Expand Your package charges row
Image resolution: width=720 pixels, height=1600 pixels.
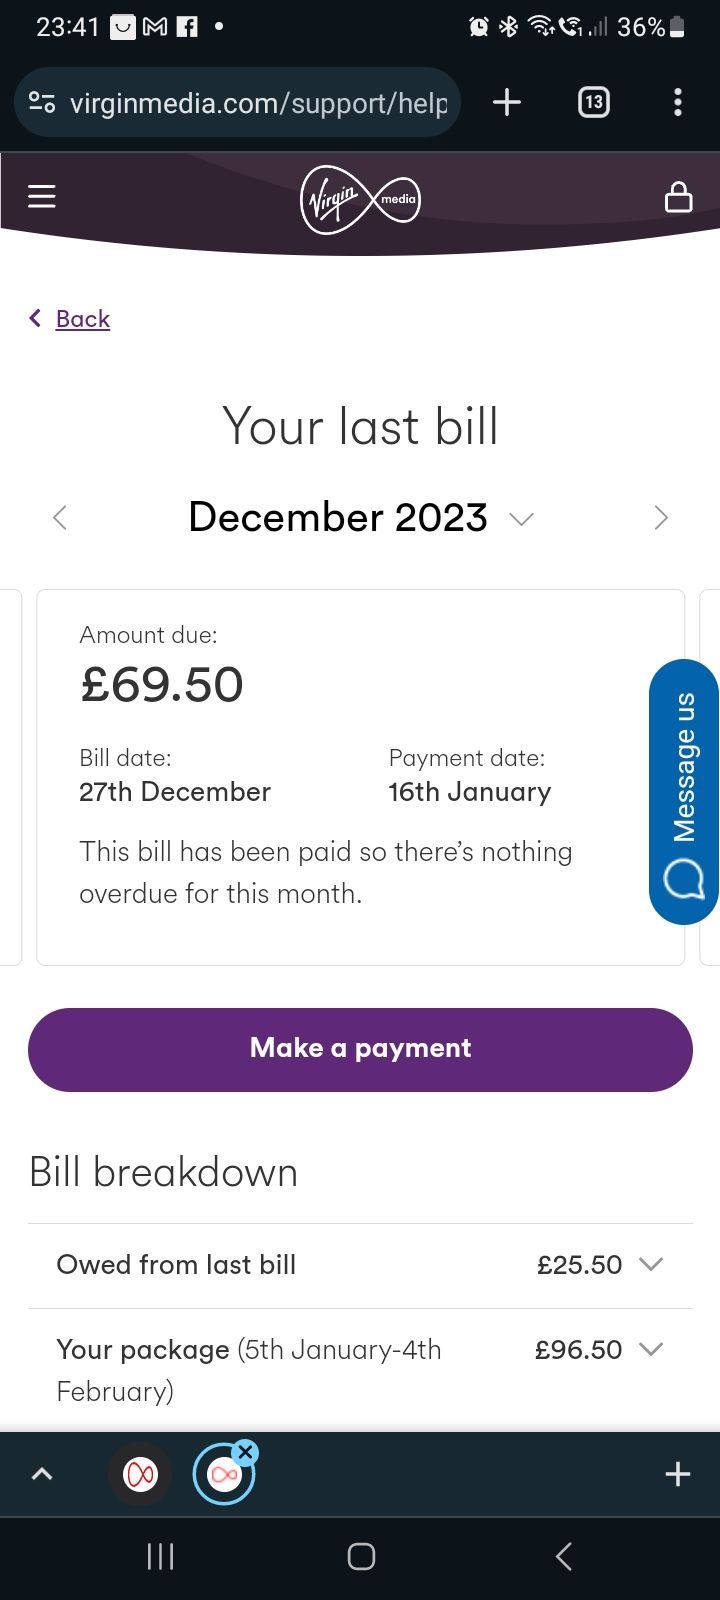click(360, 1370)
